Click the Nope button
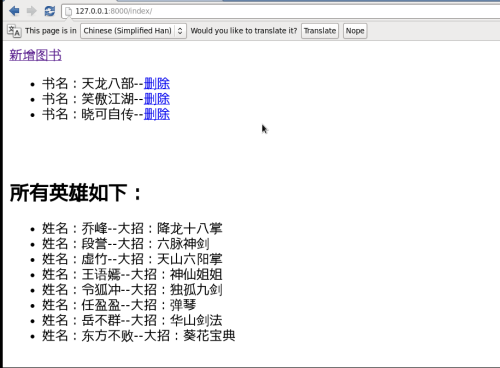500x368 pixels. point(355,31)
